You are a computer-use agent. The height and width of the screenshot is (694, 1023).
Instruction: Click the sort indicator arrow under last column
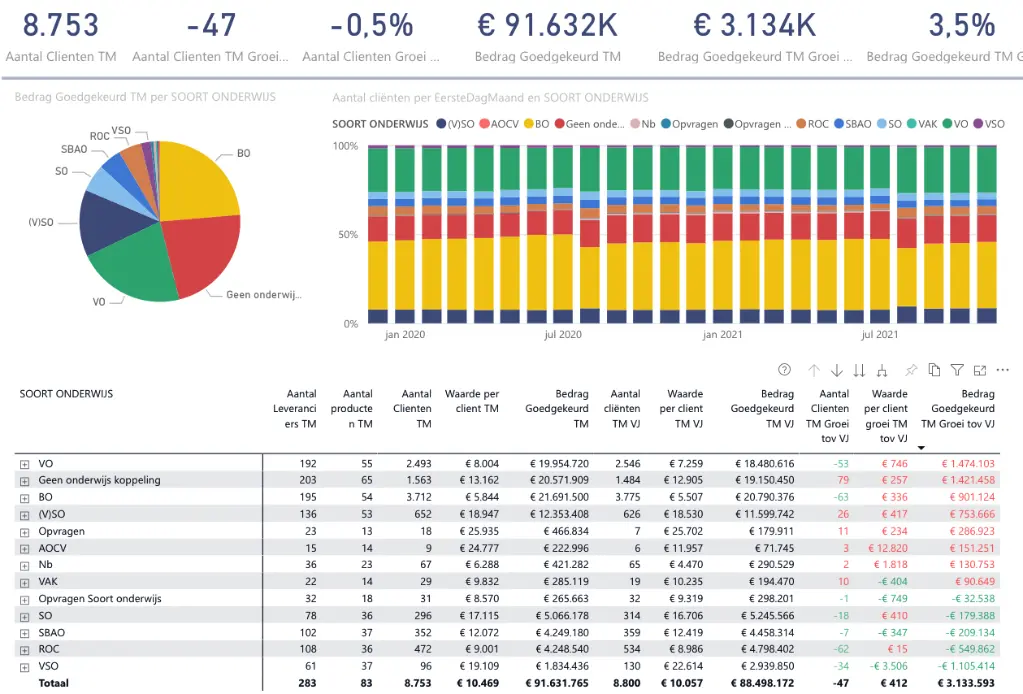[921, 447]
